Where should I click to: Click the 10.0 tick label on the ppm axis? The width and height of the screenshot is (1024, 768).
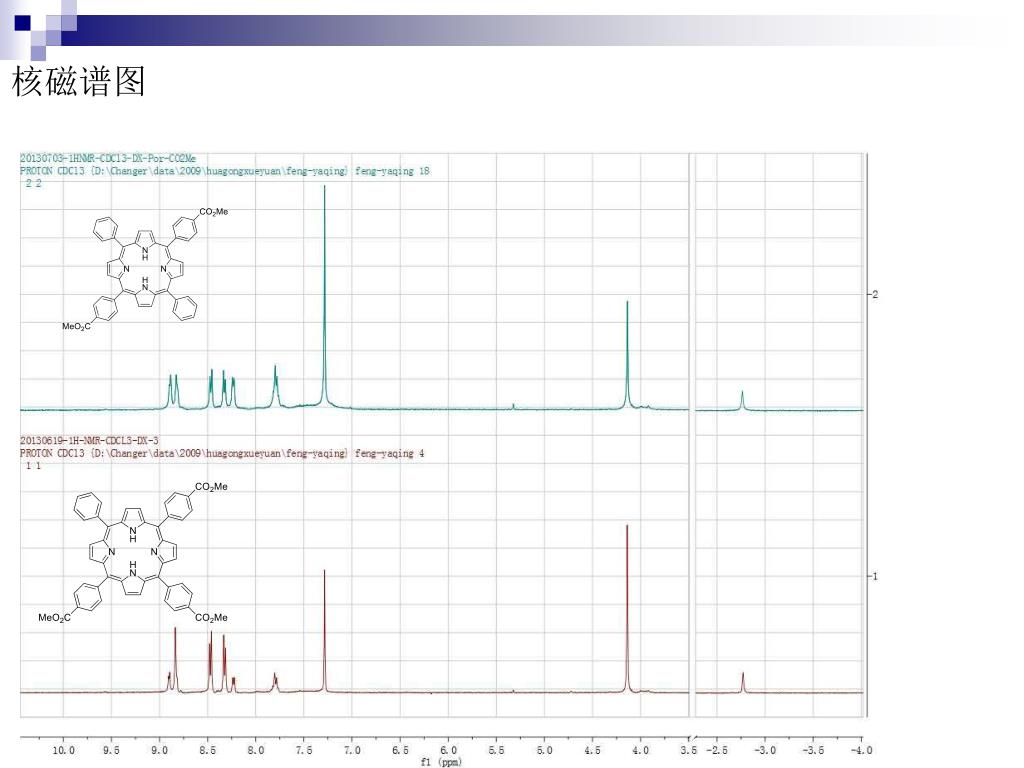(63, 750)
